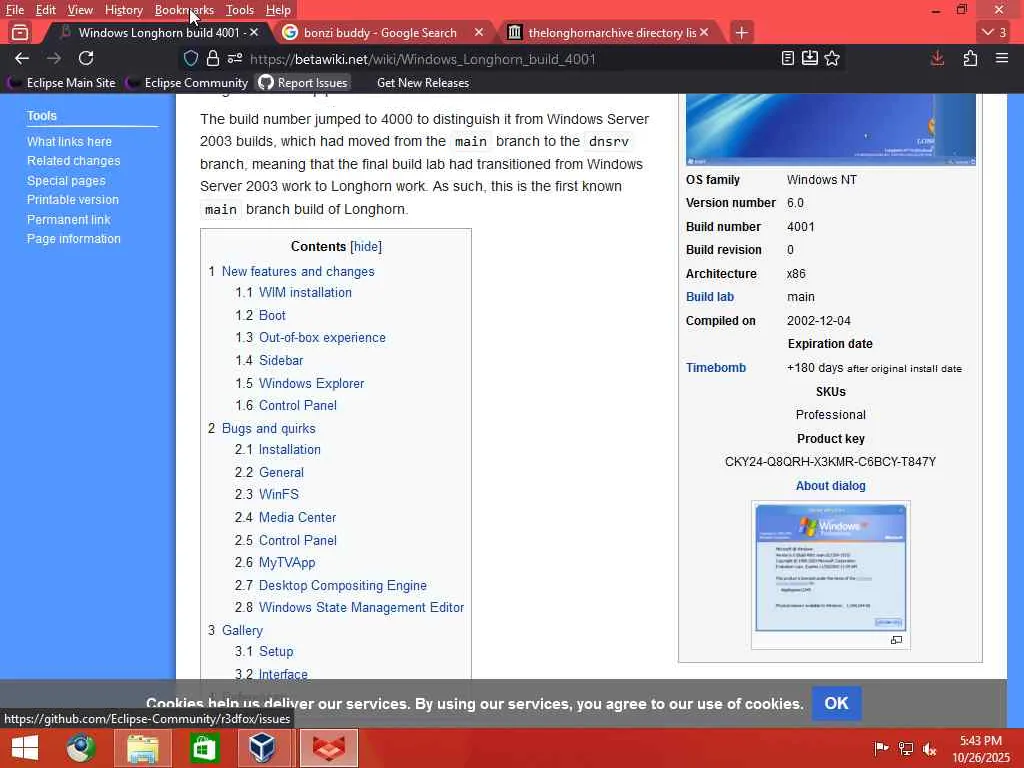Open the Build lab infobox link

(710, 297)
